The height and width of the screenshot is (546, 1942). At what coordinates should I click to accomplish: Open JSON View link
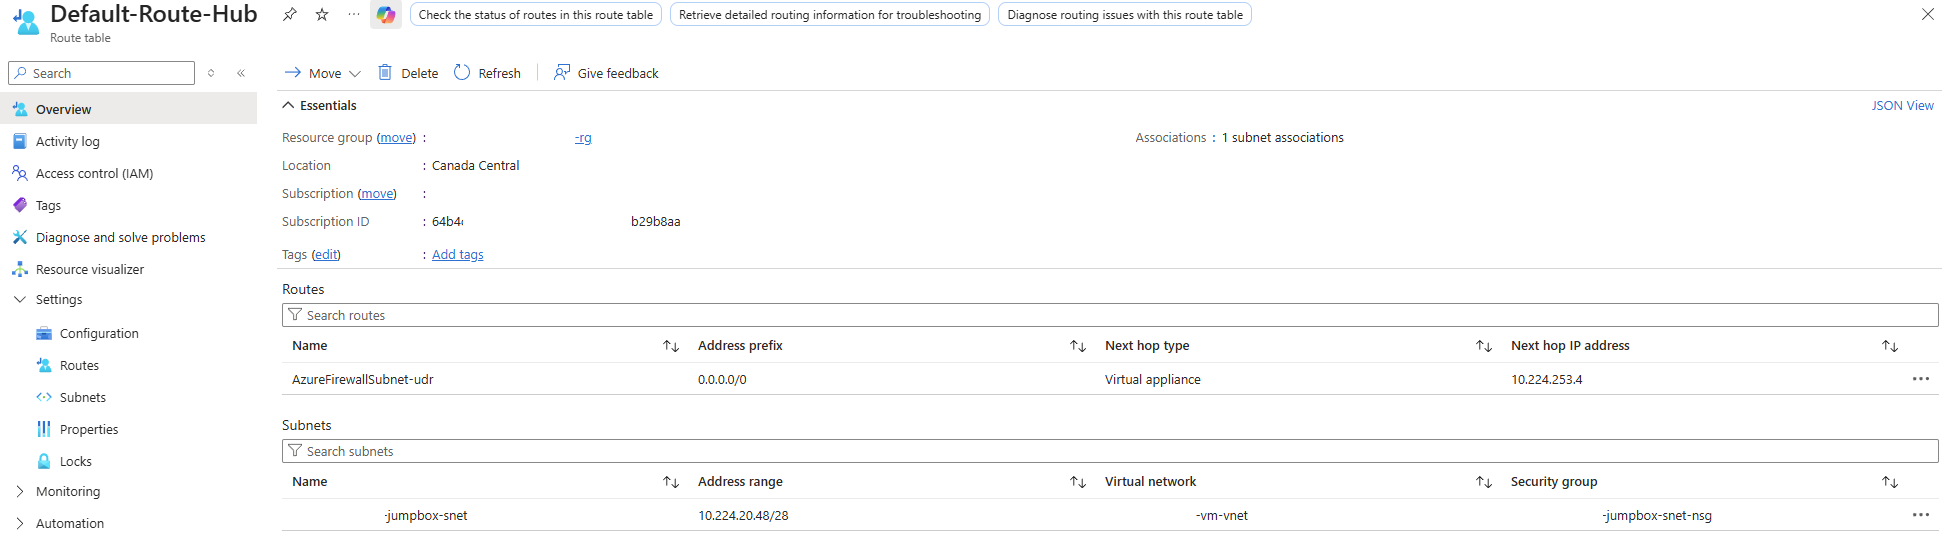(1902, 105)
